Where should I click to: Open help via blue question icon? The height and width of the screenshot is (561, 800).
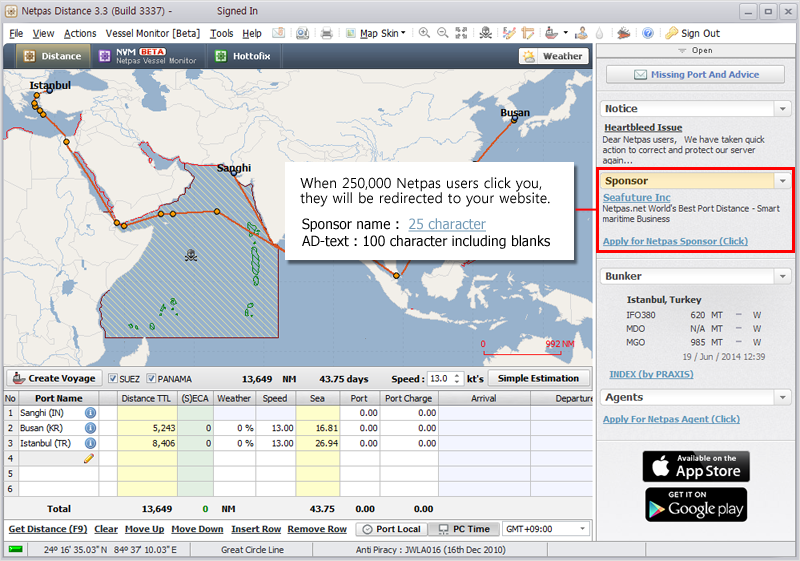tap(648, 33)
